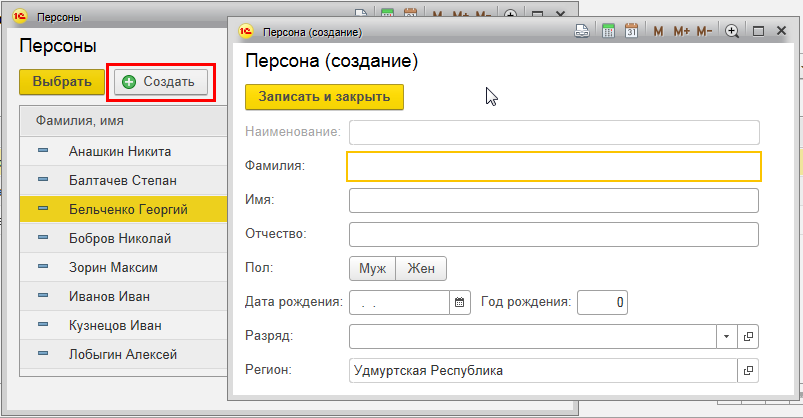Select Бобров Николай in the list
Viewport: 803px width, 418px height.
pos(123,238)
